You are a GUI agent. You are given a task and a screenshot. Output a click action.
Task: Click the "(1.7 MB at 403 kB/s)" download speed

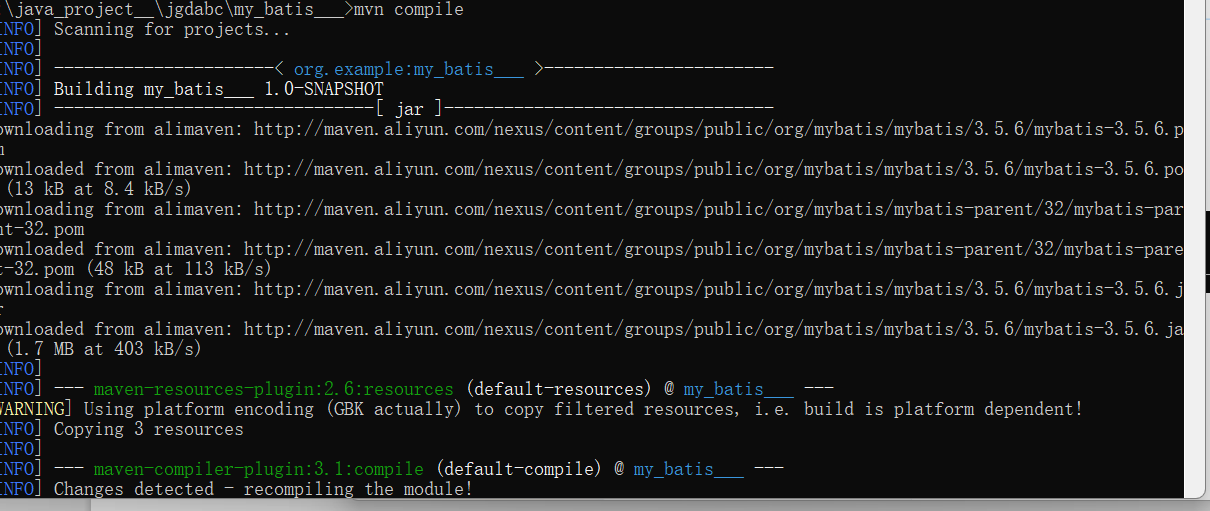[104, 349]
